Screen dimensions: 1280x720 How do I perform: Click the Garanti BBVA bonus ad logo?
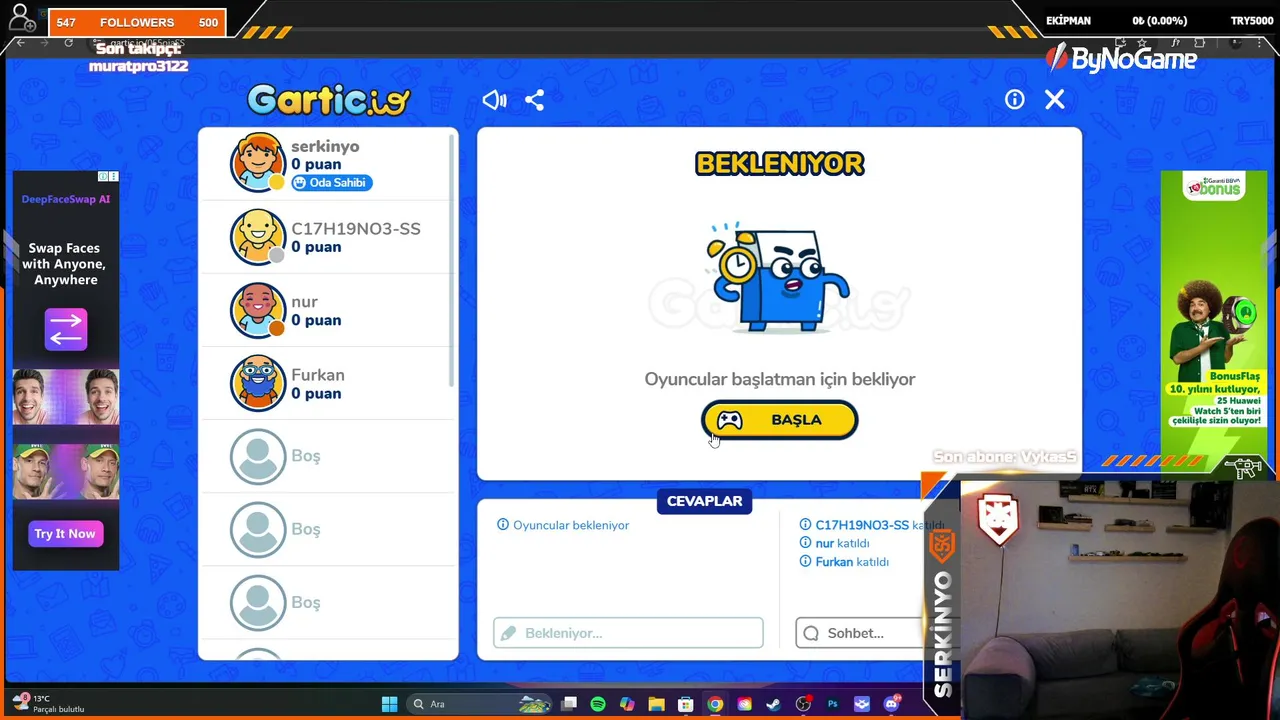[1213, 186]
